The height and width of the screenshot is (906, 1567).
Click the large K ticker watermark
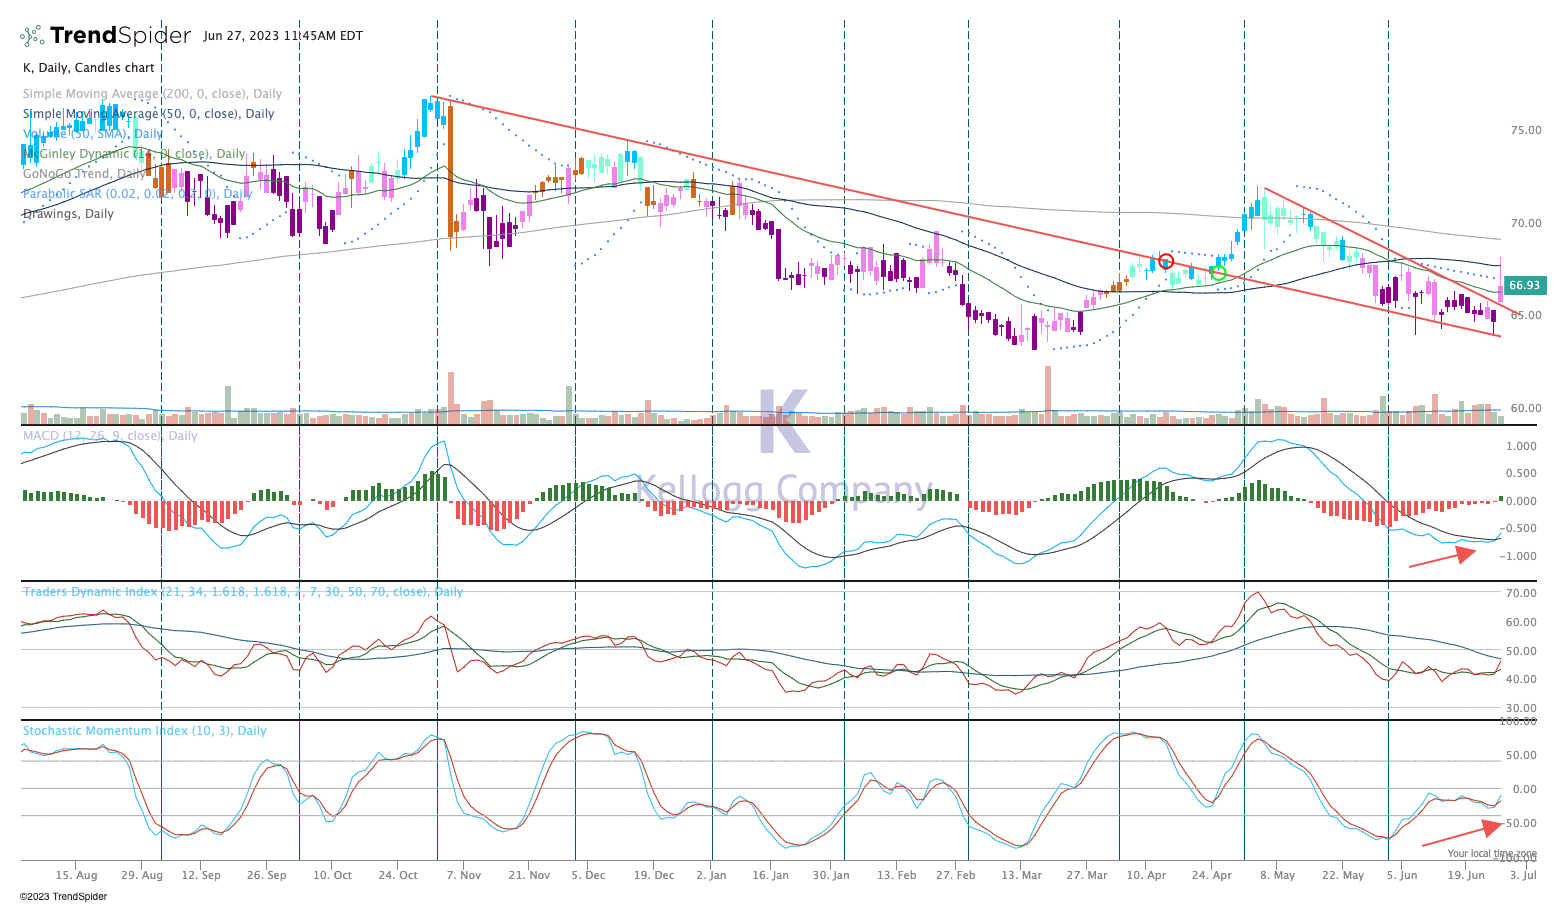[x=782, y=421]
